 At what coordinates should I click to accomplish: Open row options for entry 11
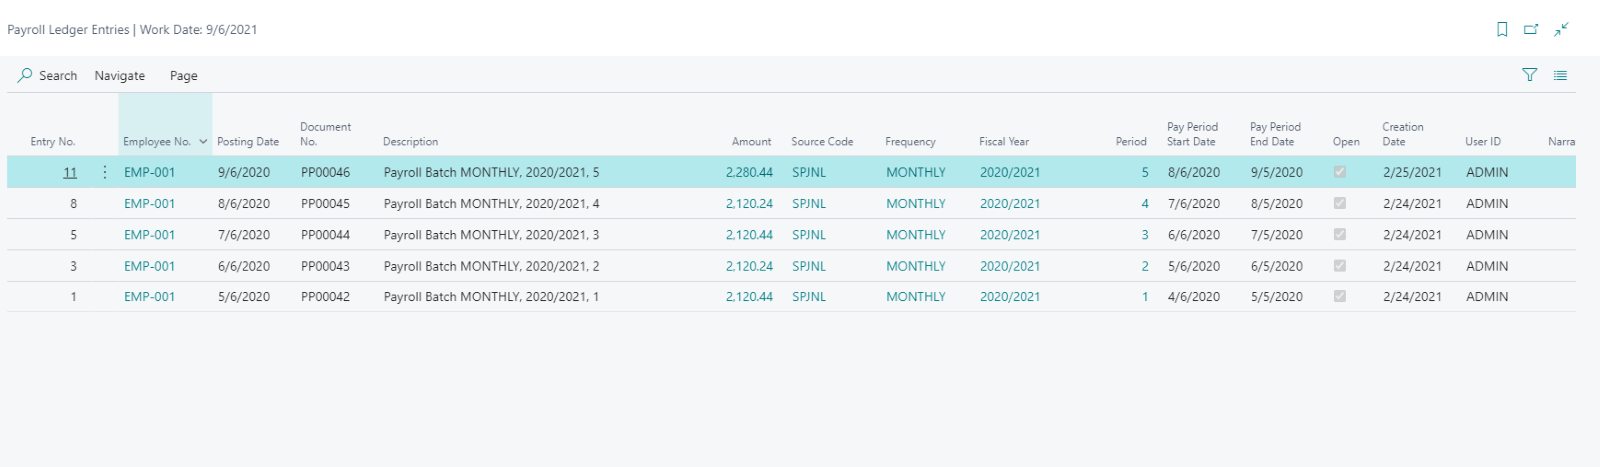click(x=105, y=172)
